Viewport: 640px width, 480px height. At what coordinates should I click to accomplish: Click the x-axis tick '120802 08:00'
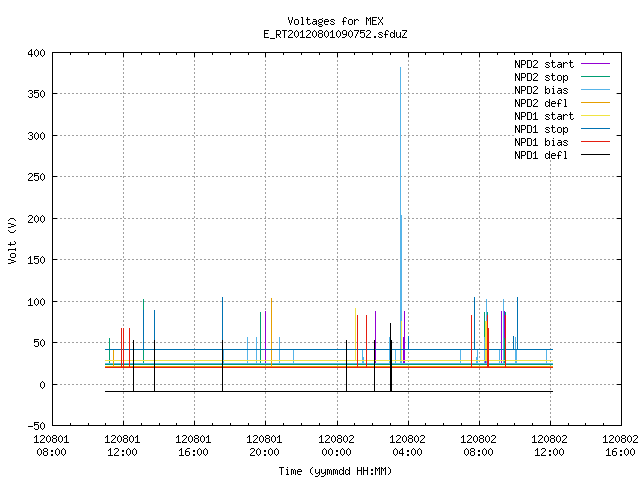pyautogui.click(x=478, y=446)
